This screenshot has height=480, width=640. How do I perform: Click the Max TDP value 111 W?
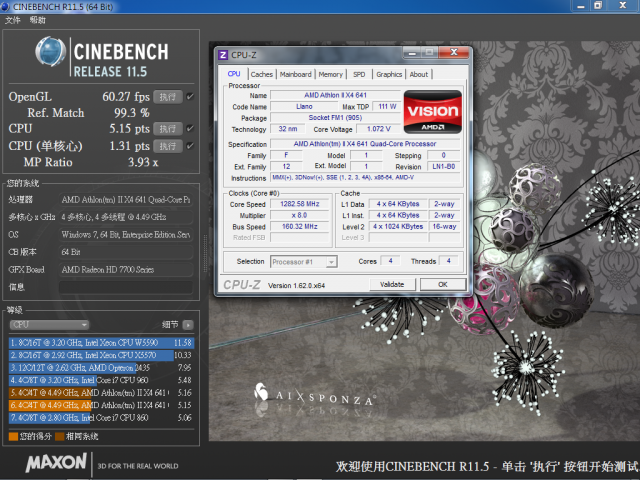[387, 107]
